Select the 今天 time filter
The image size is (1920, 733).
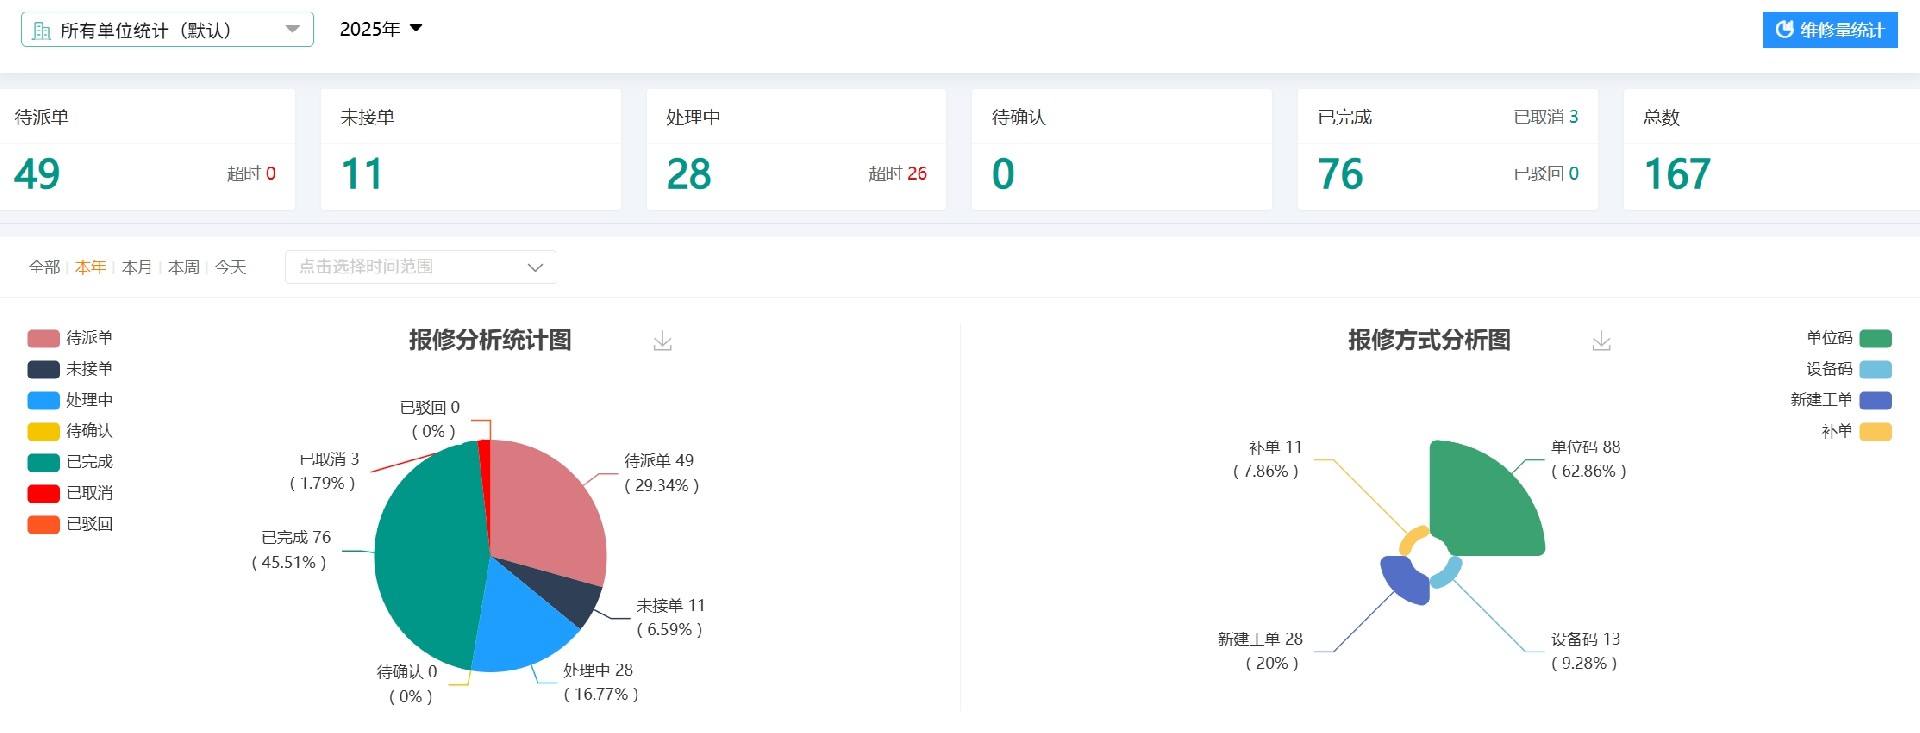230,267
